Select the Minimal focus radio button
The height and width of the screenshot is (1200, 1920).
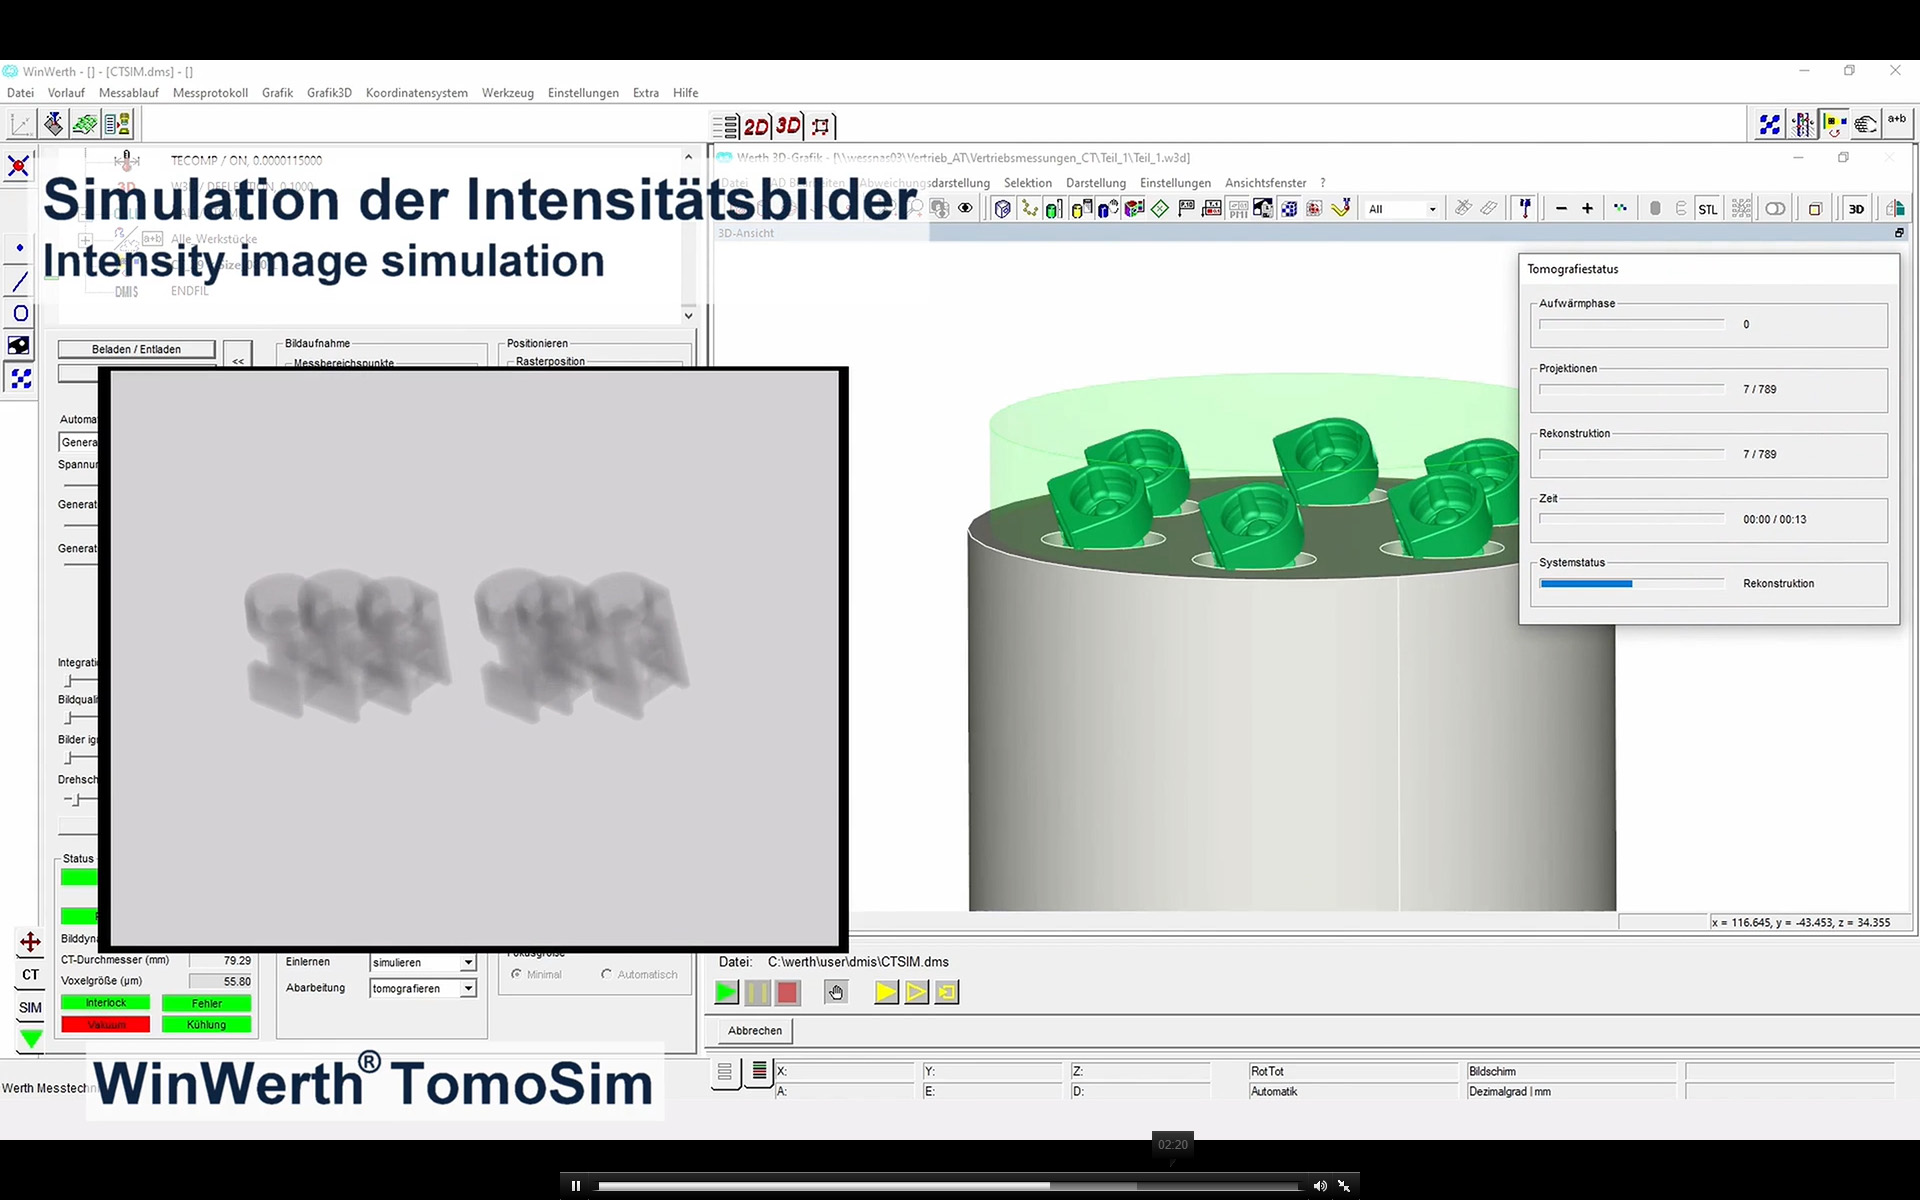coord(517,974)
